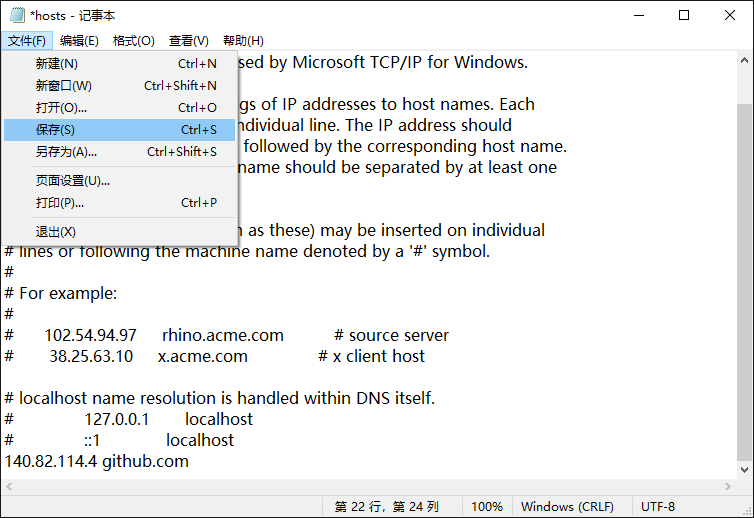Screen dimensions: 754x518
Task: Click 'localhost name resolution' comment line
Action: coord(220,398)
